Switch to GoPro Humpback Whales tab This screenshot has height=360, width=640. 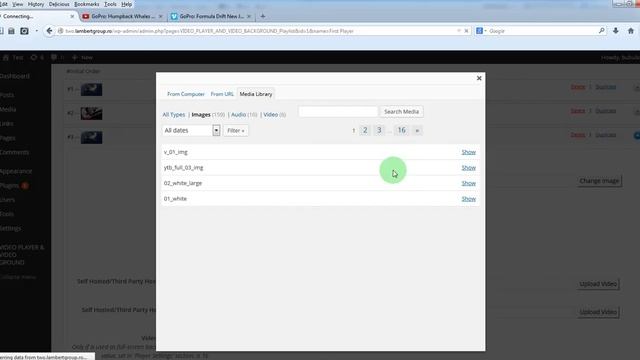122,16
